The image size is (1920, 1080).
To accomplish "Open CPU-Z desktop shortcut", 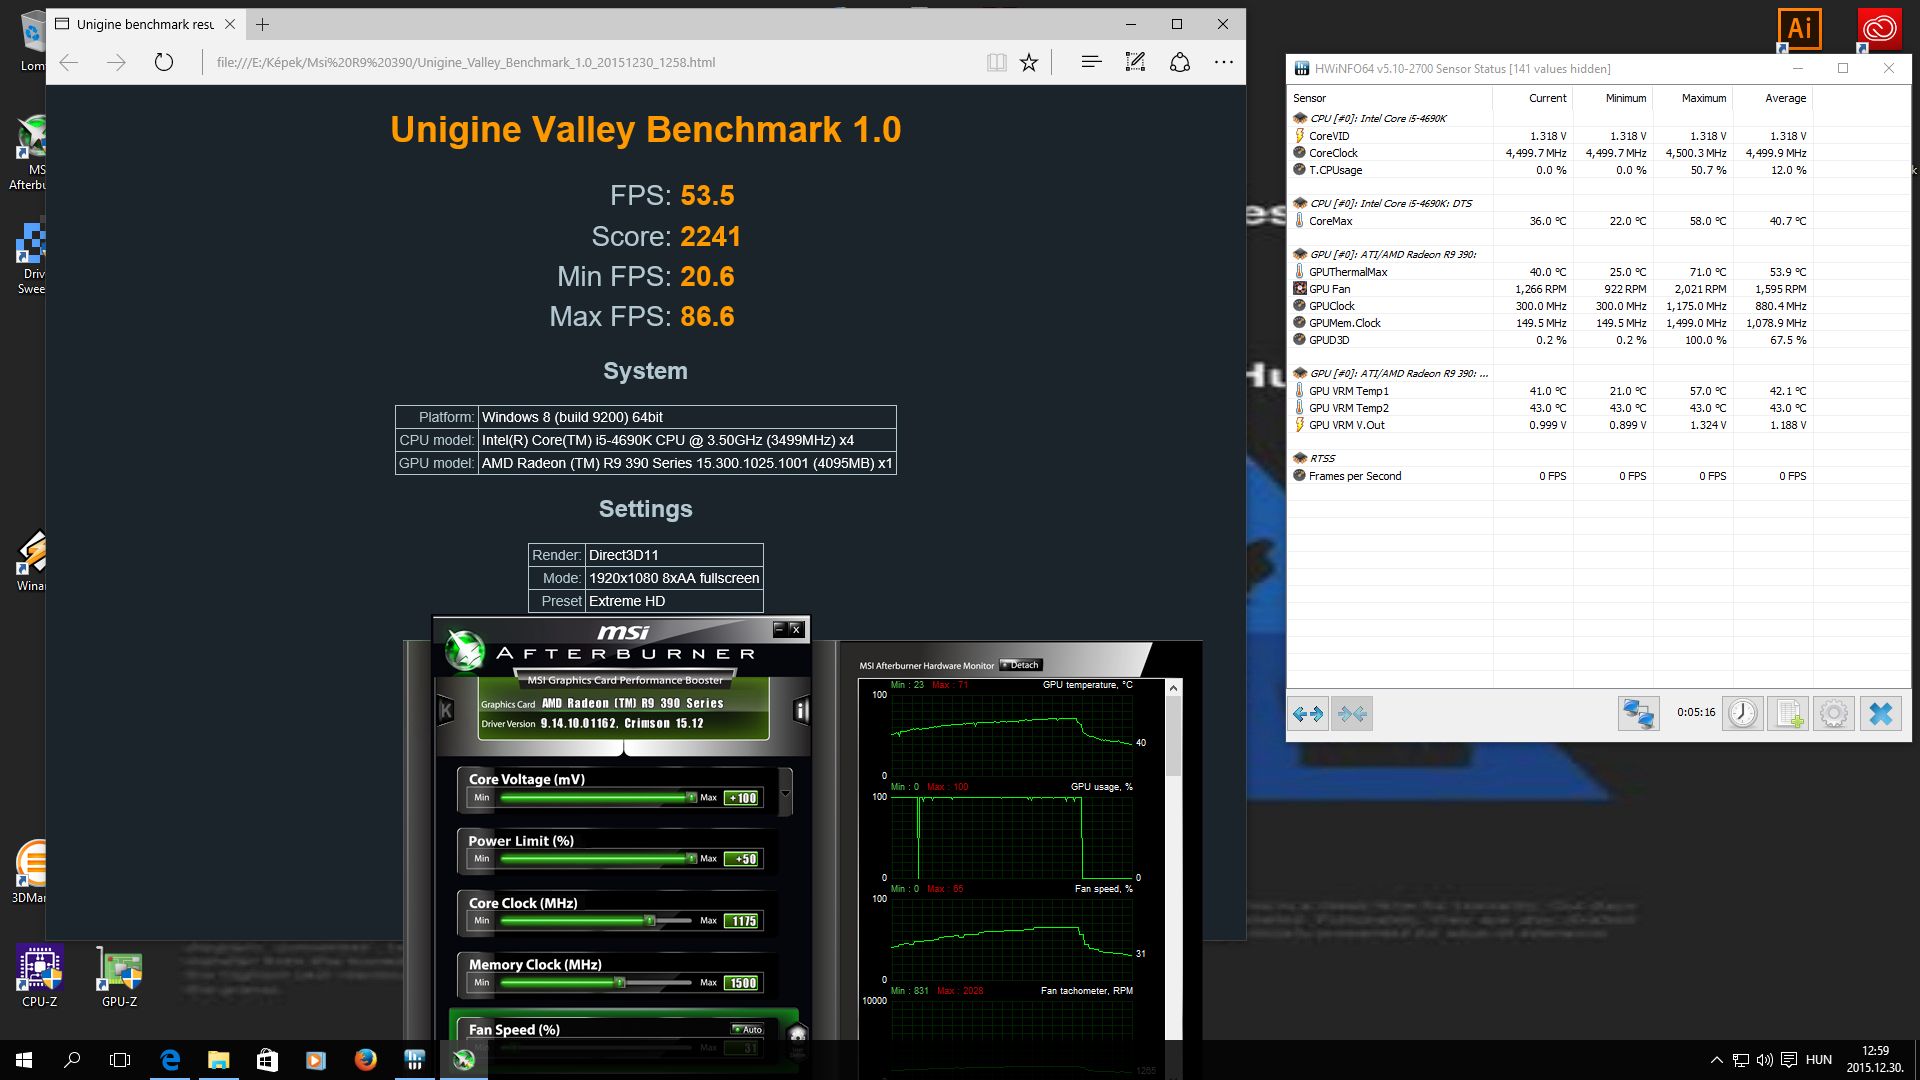I will point(40,976).
